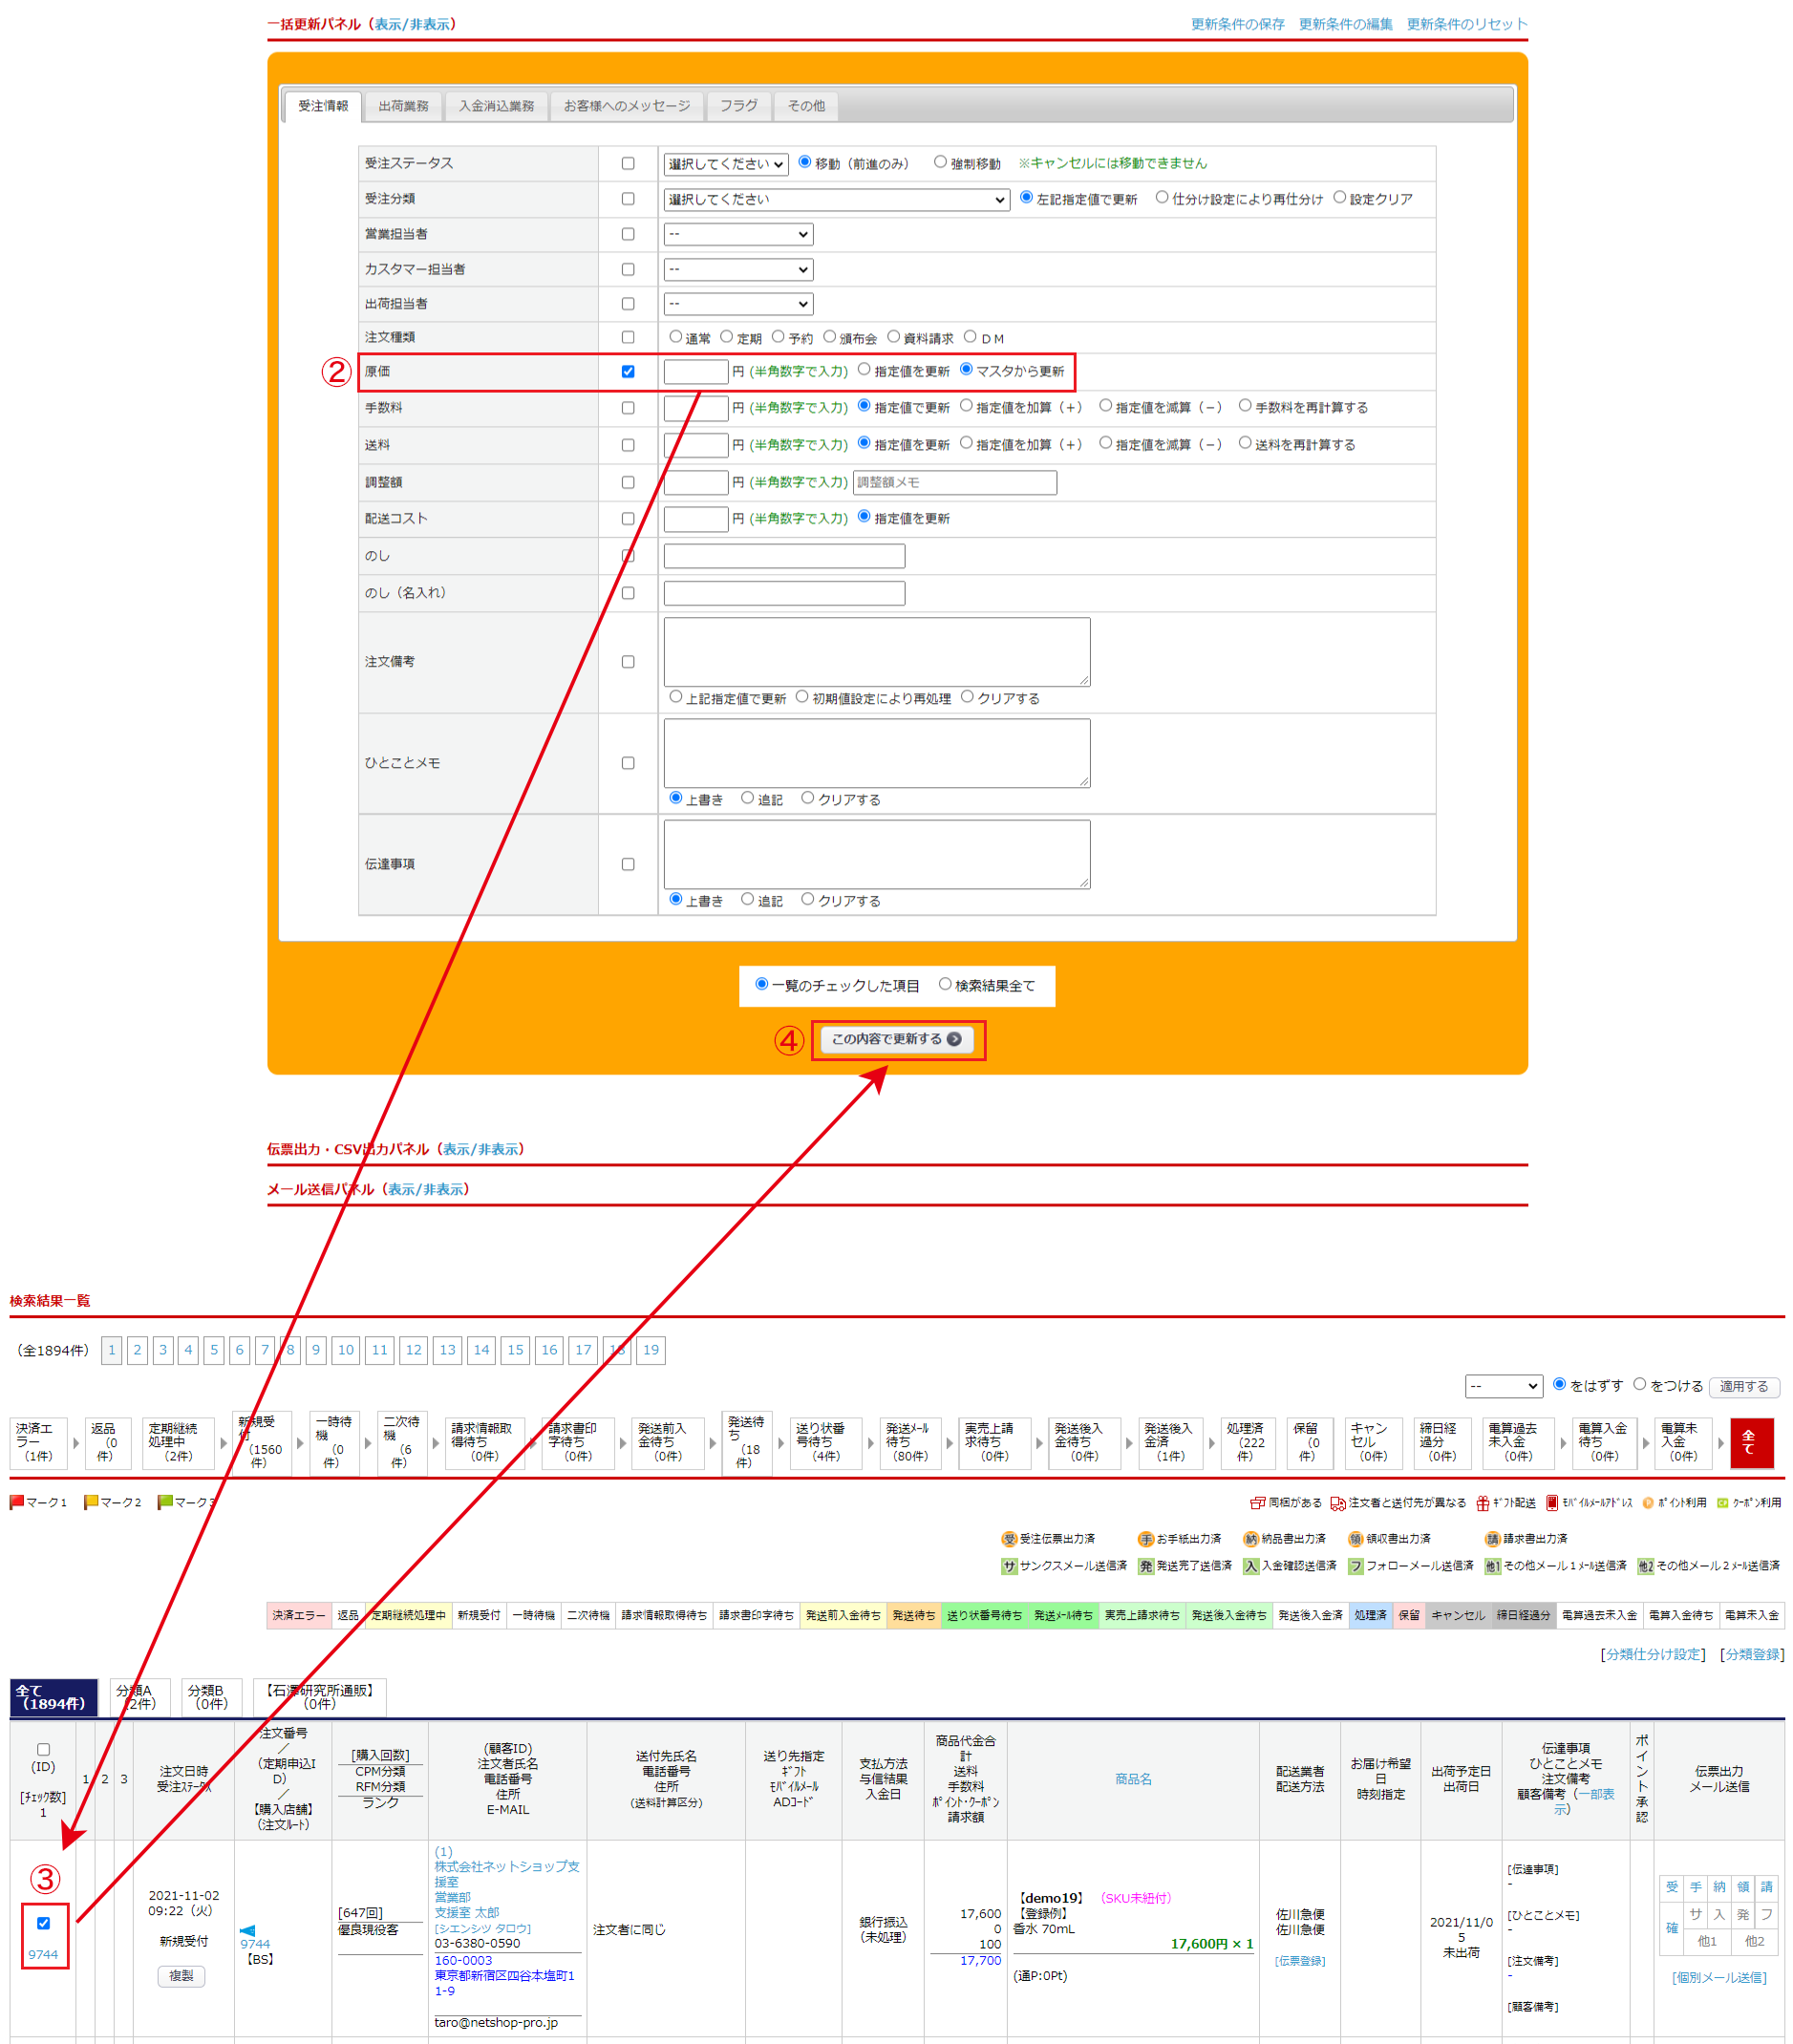Open the カスタマー担当者 dropdown
1793x2044 pixels.
738,269
